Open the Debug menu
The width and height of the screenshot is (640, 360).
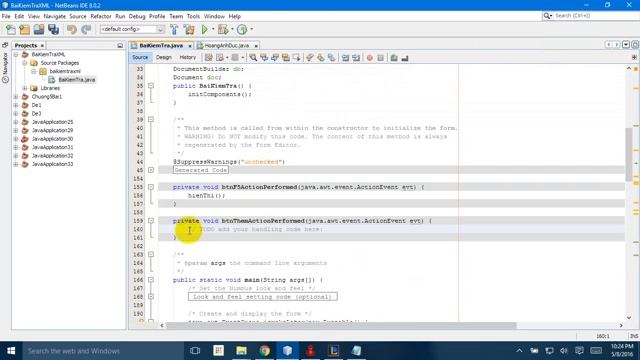pyautogui.click(x=137, y=16)
